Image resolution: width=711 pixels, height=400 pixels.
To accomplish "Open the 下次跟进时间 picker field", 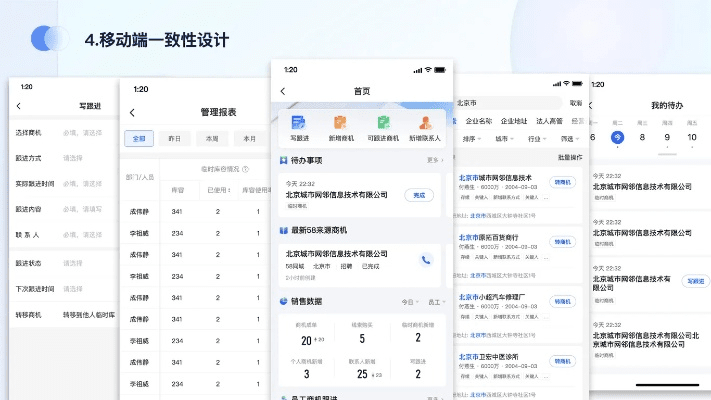I will (x=64, y=289).
